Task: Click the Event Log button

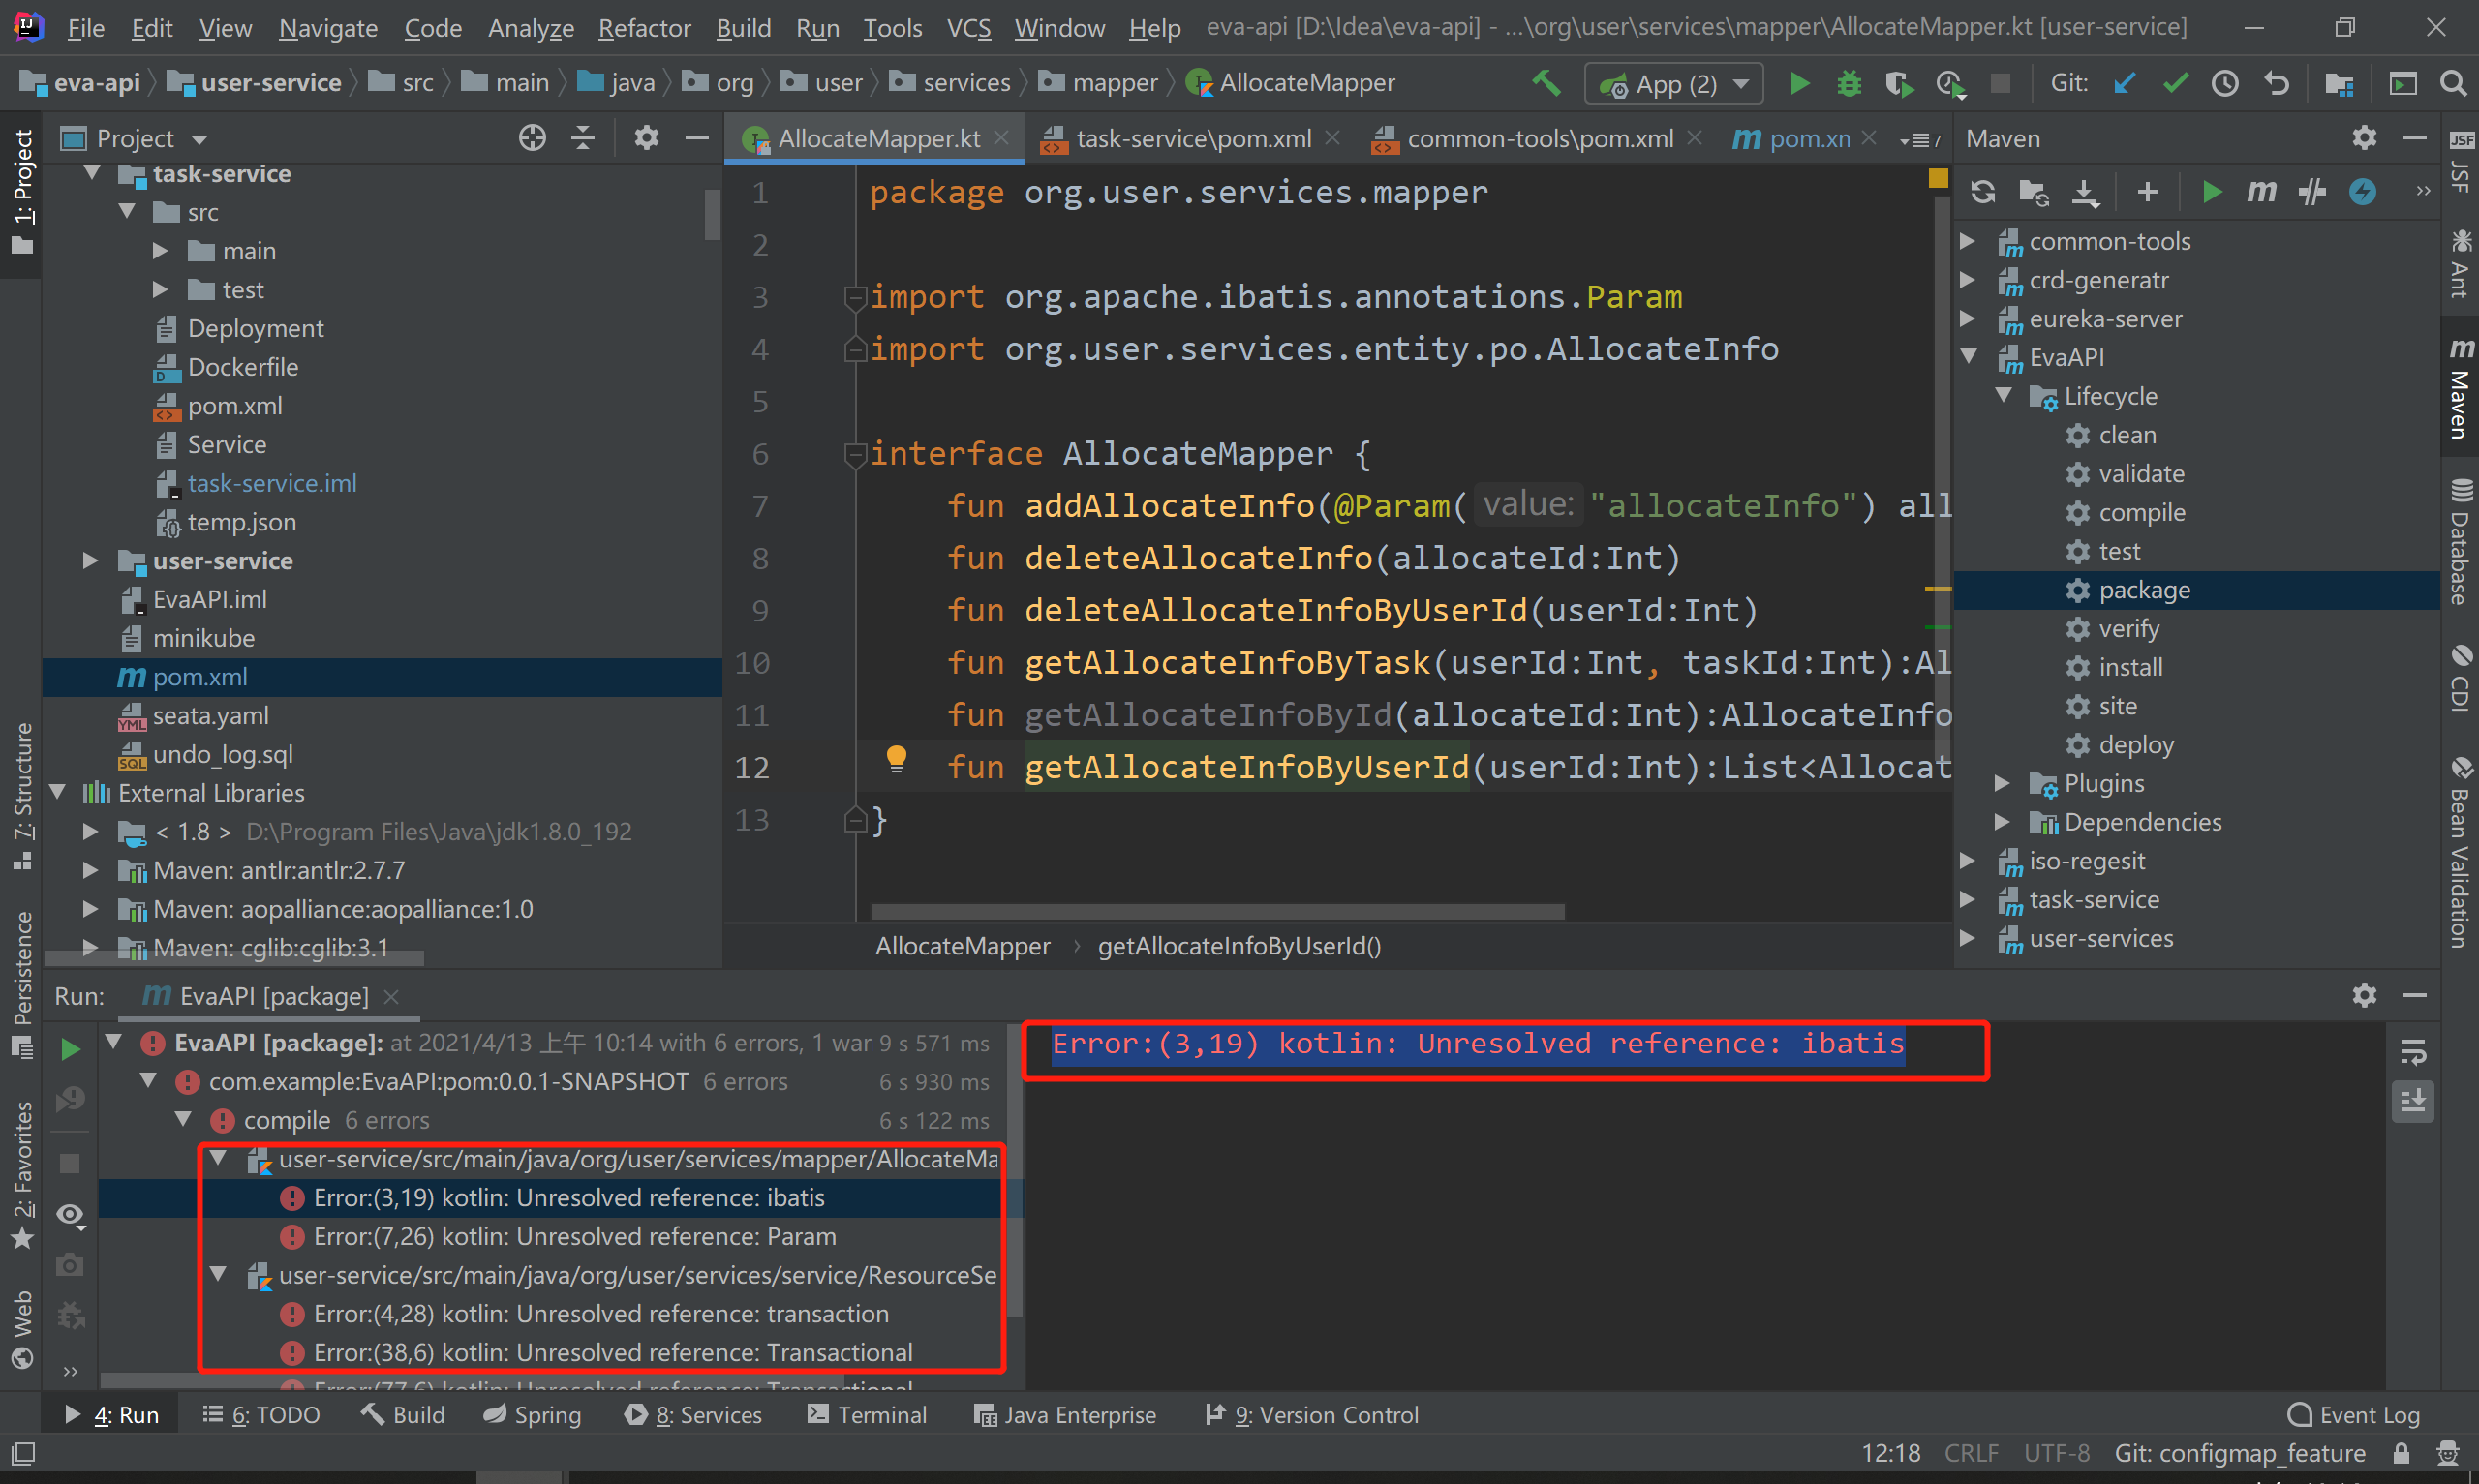Action: coord(2353,1415)
